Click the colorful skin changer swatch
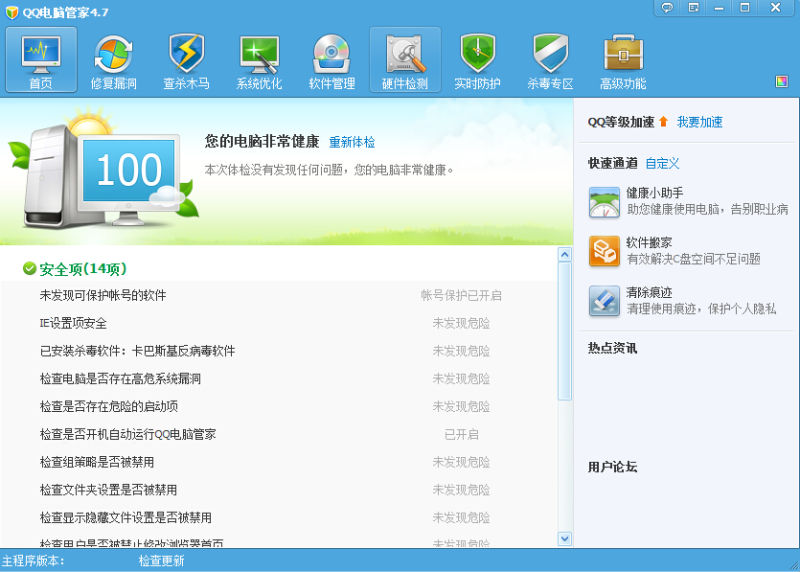This screenshot has height=572, width=800. click(782, 81)
